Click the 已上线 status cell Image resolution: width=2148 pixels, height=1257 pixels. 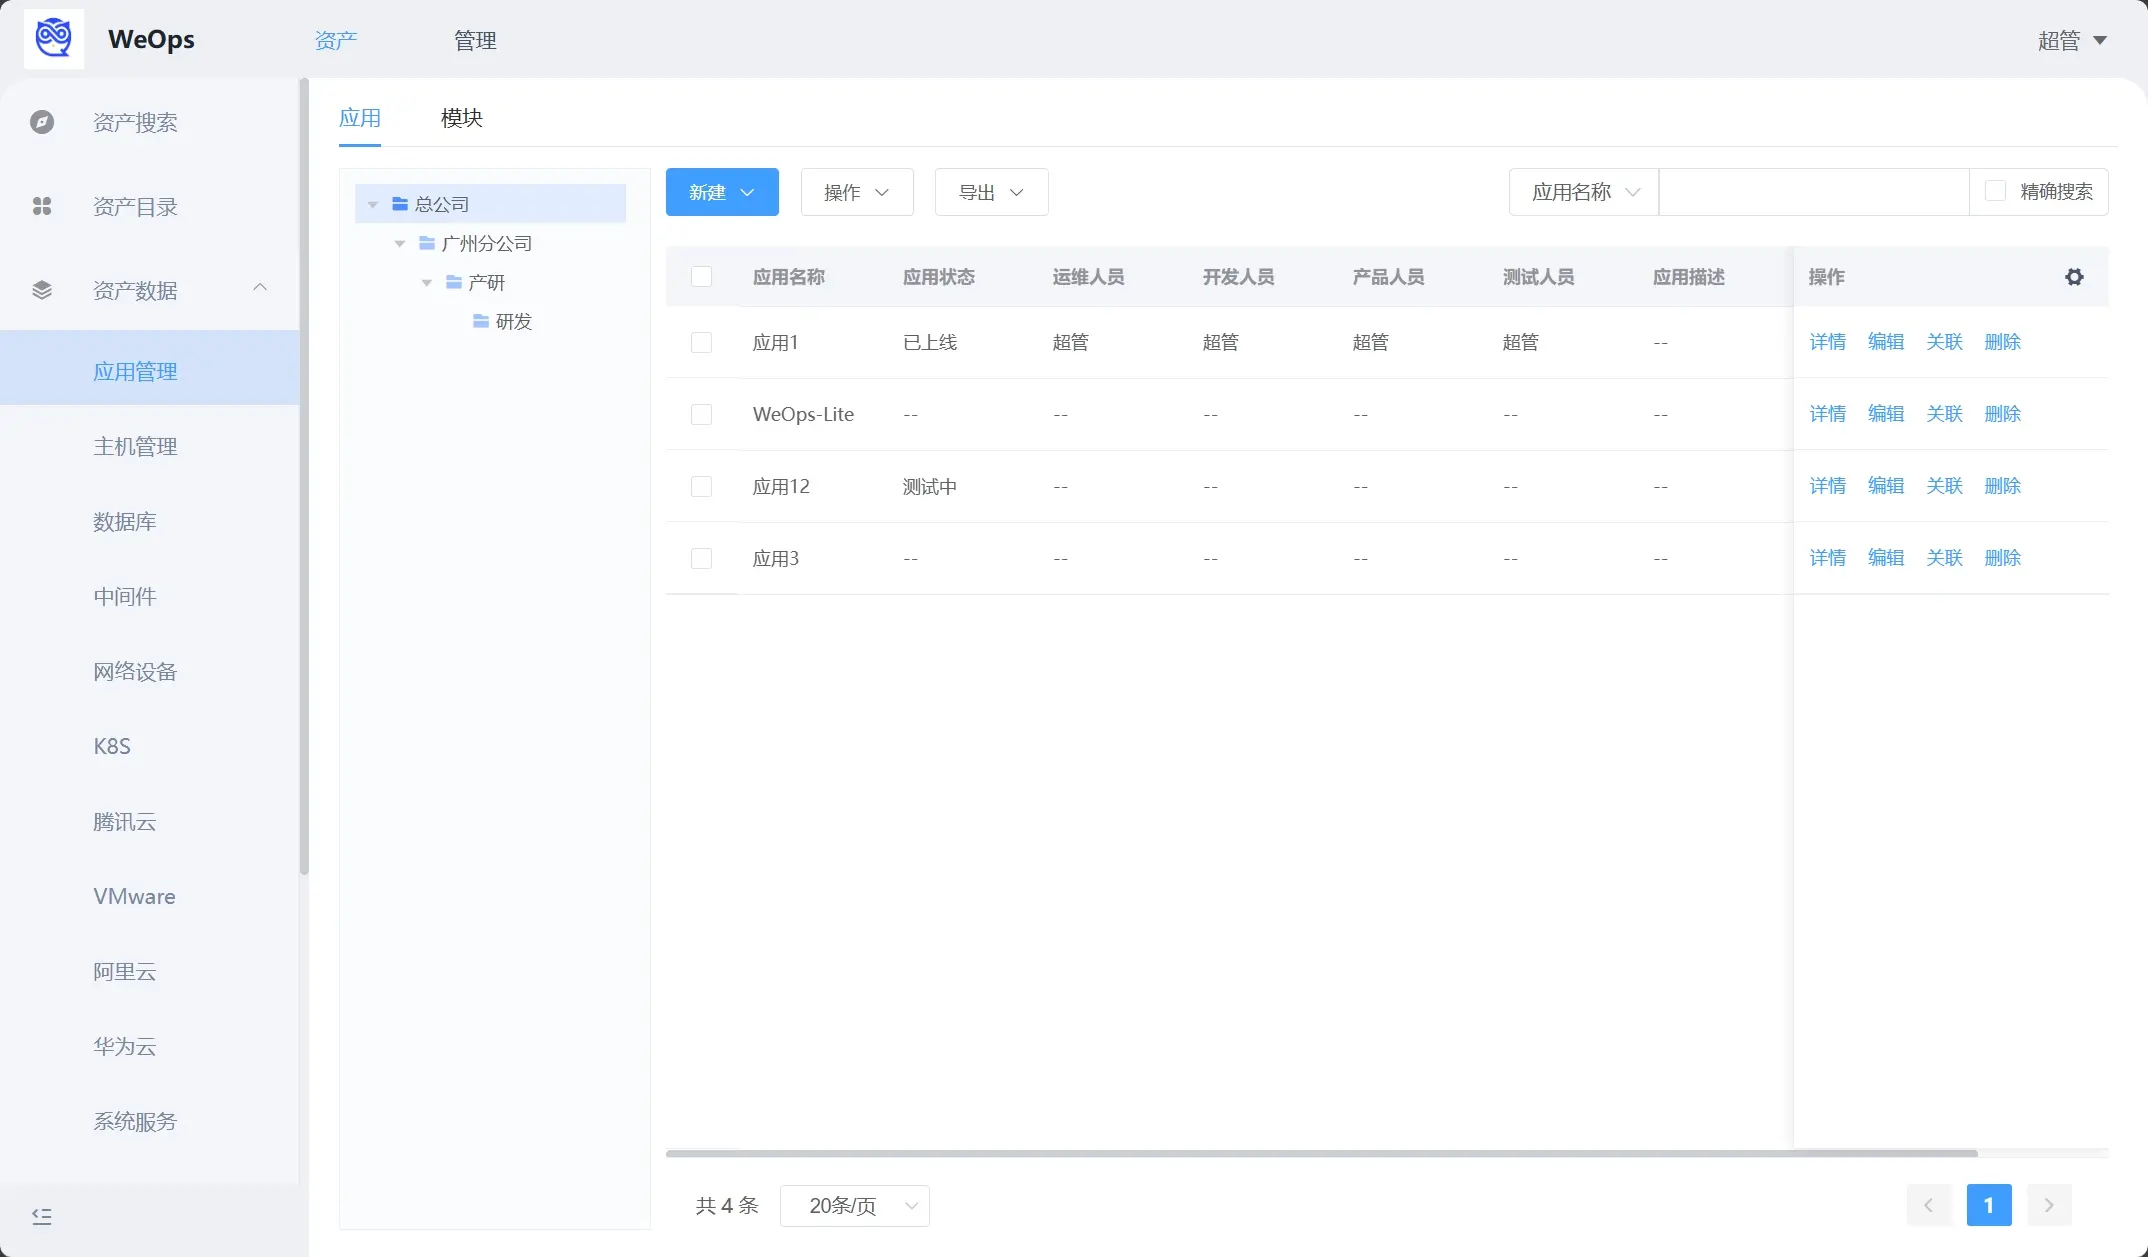(x=930, y=342)
